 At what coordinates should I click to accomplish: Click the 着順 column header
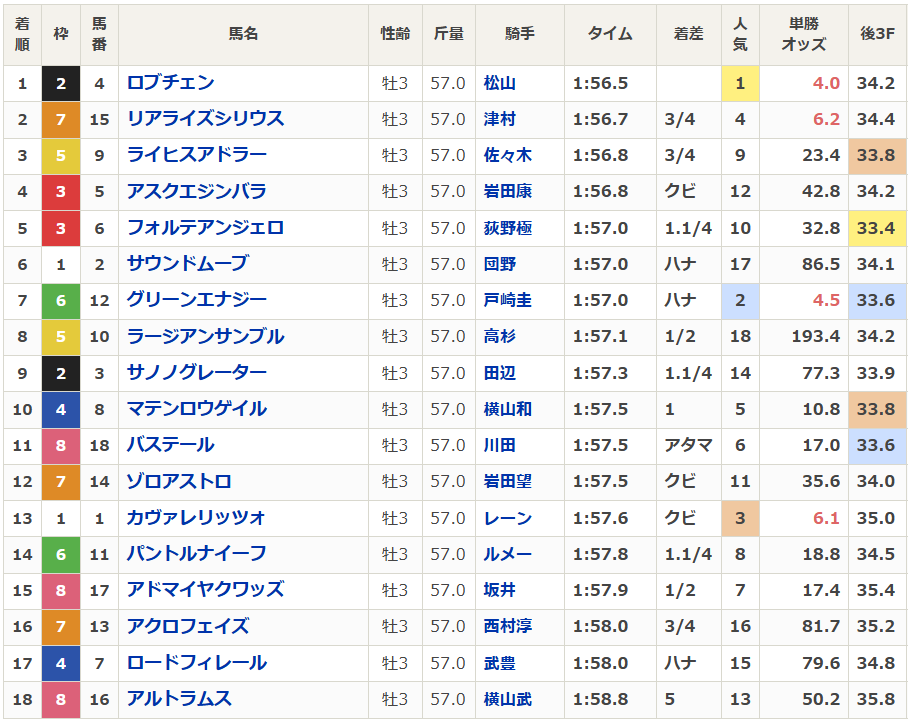(x=23, y=34)
